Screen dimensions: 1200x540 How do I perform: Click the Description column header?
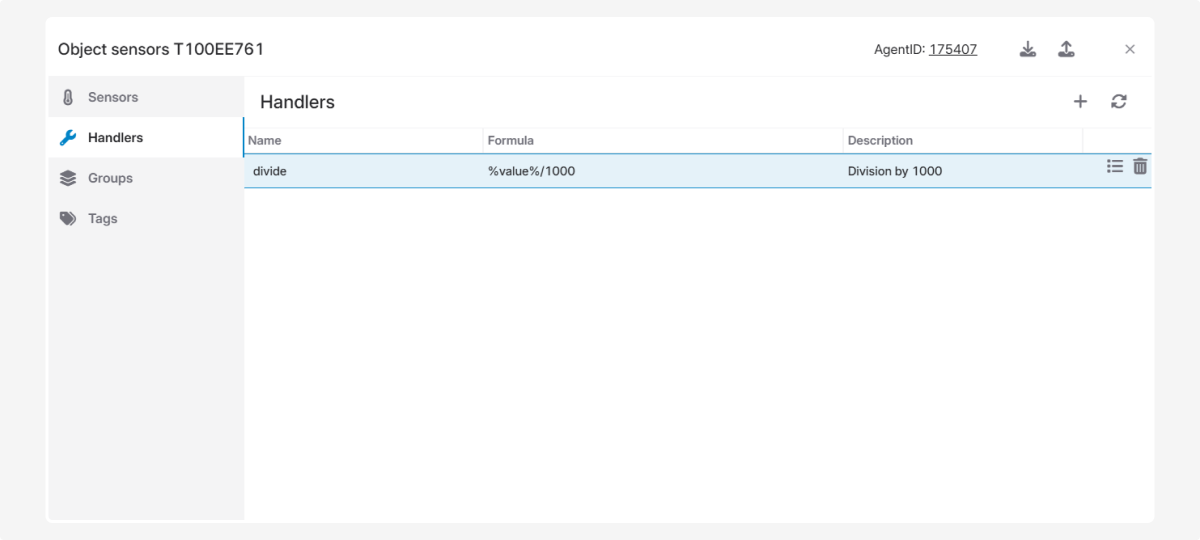(880, 141)
